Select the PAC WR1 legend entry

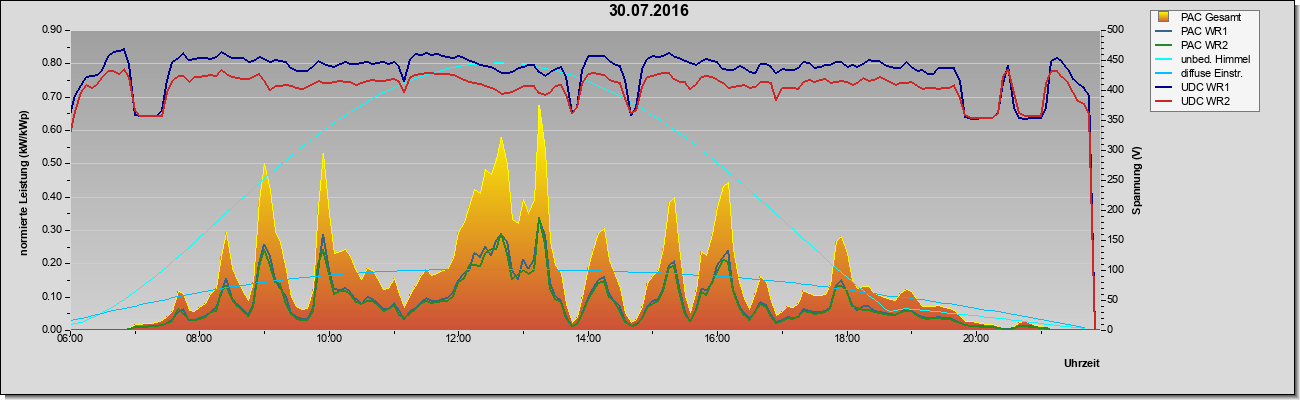pyautogui.click(x=1203, y=31)
